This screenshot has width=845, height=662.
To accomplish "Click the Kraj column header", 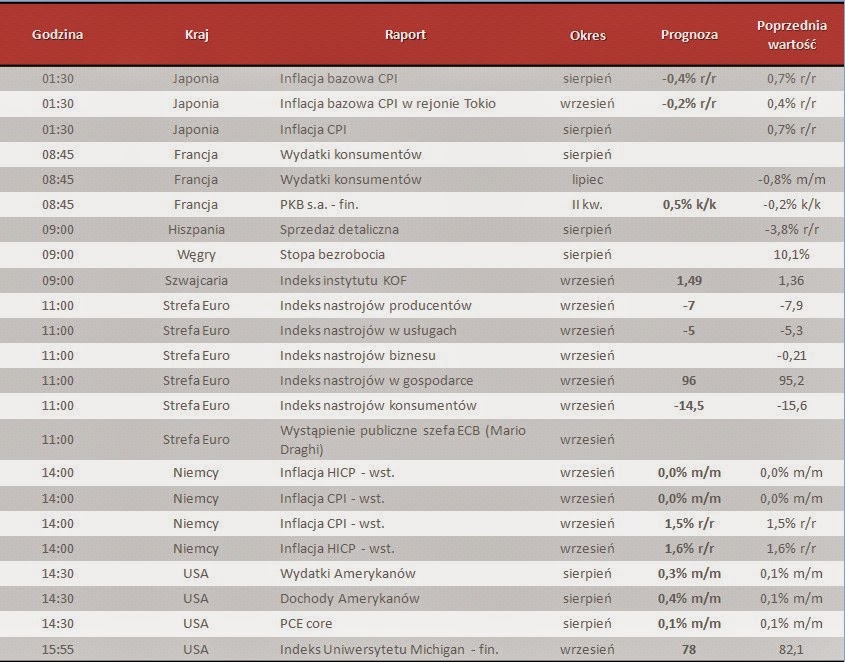I will click(196, 35).
